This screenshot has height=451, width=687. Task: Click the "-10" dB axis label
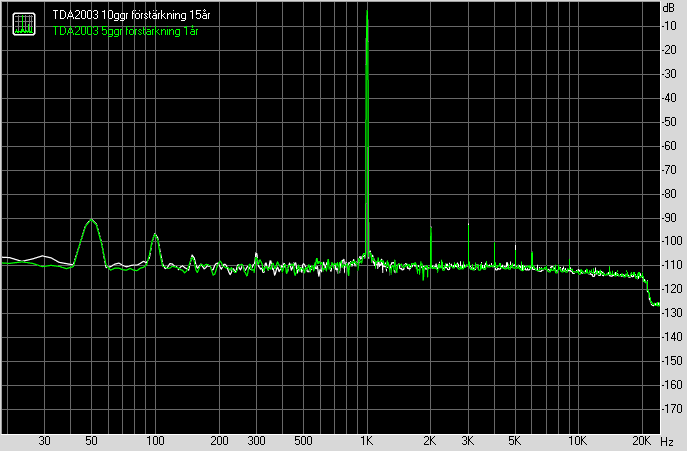(670, 26)
